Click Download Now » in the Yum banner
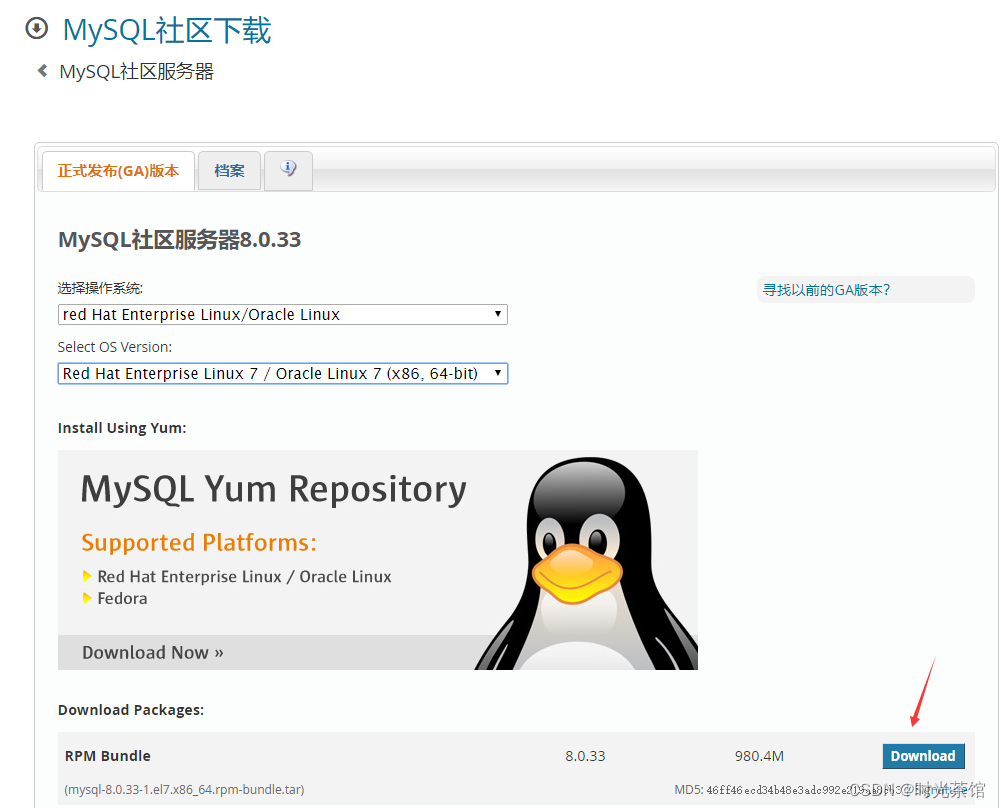 pyautogui.click(x=153, y=652)
